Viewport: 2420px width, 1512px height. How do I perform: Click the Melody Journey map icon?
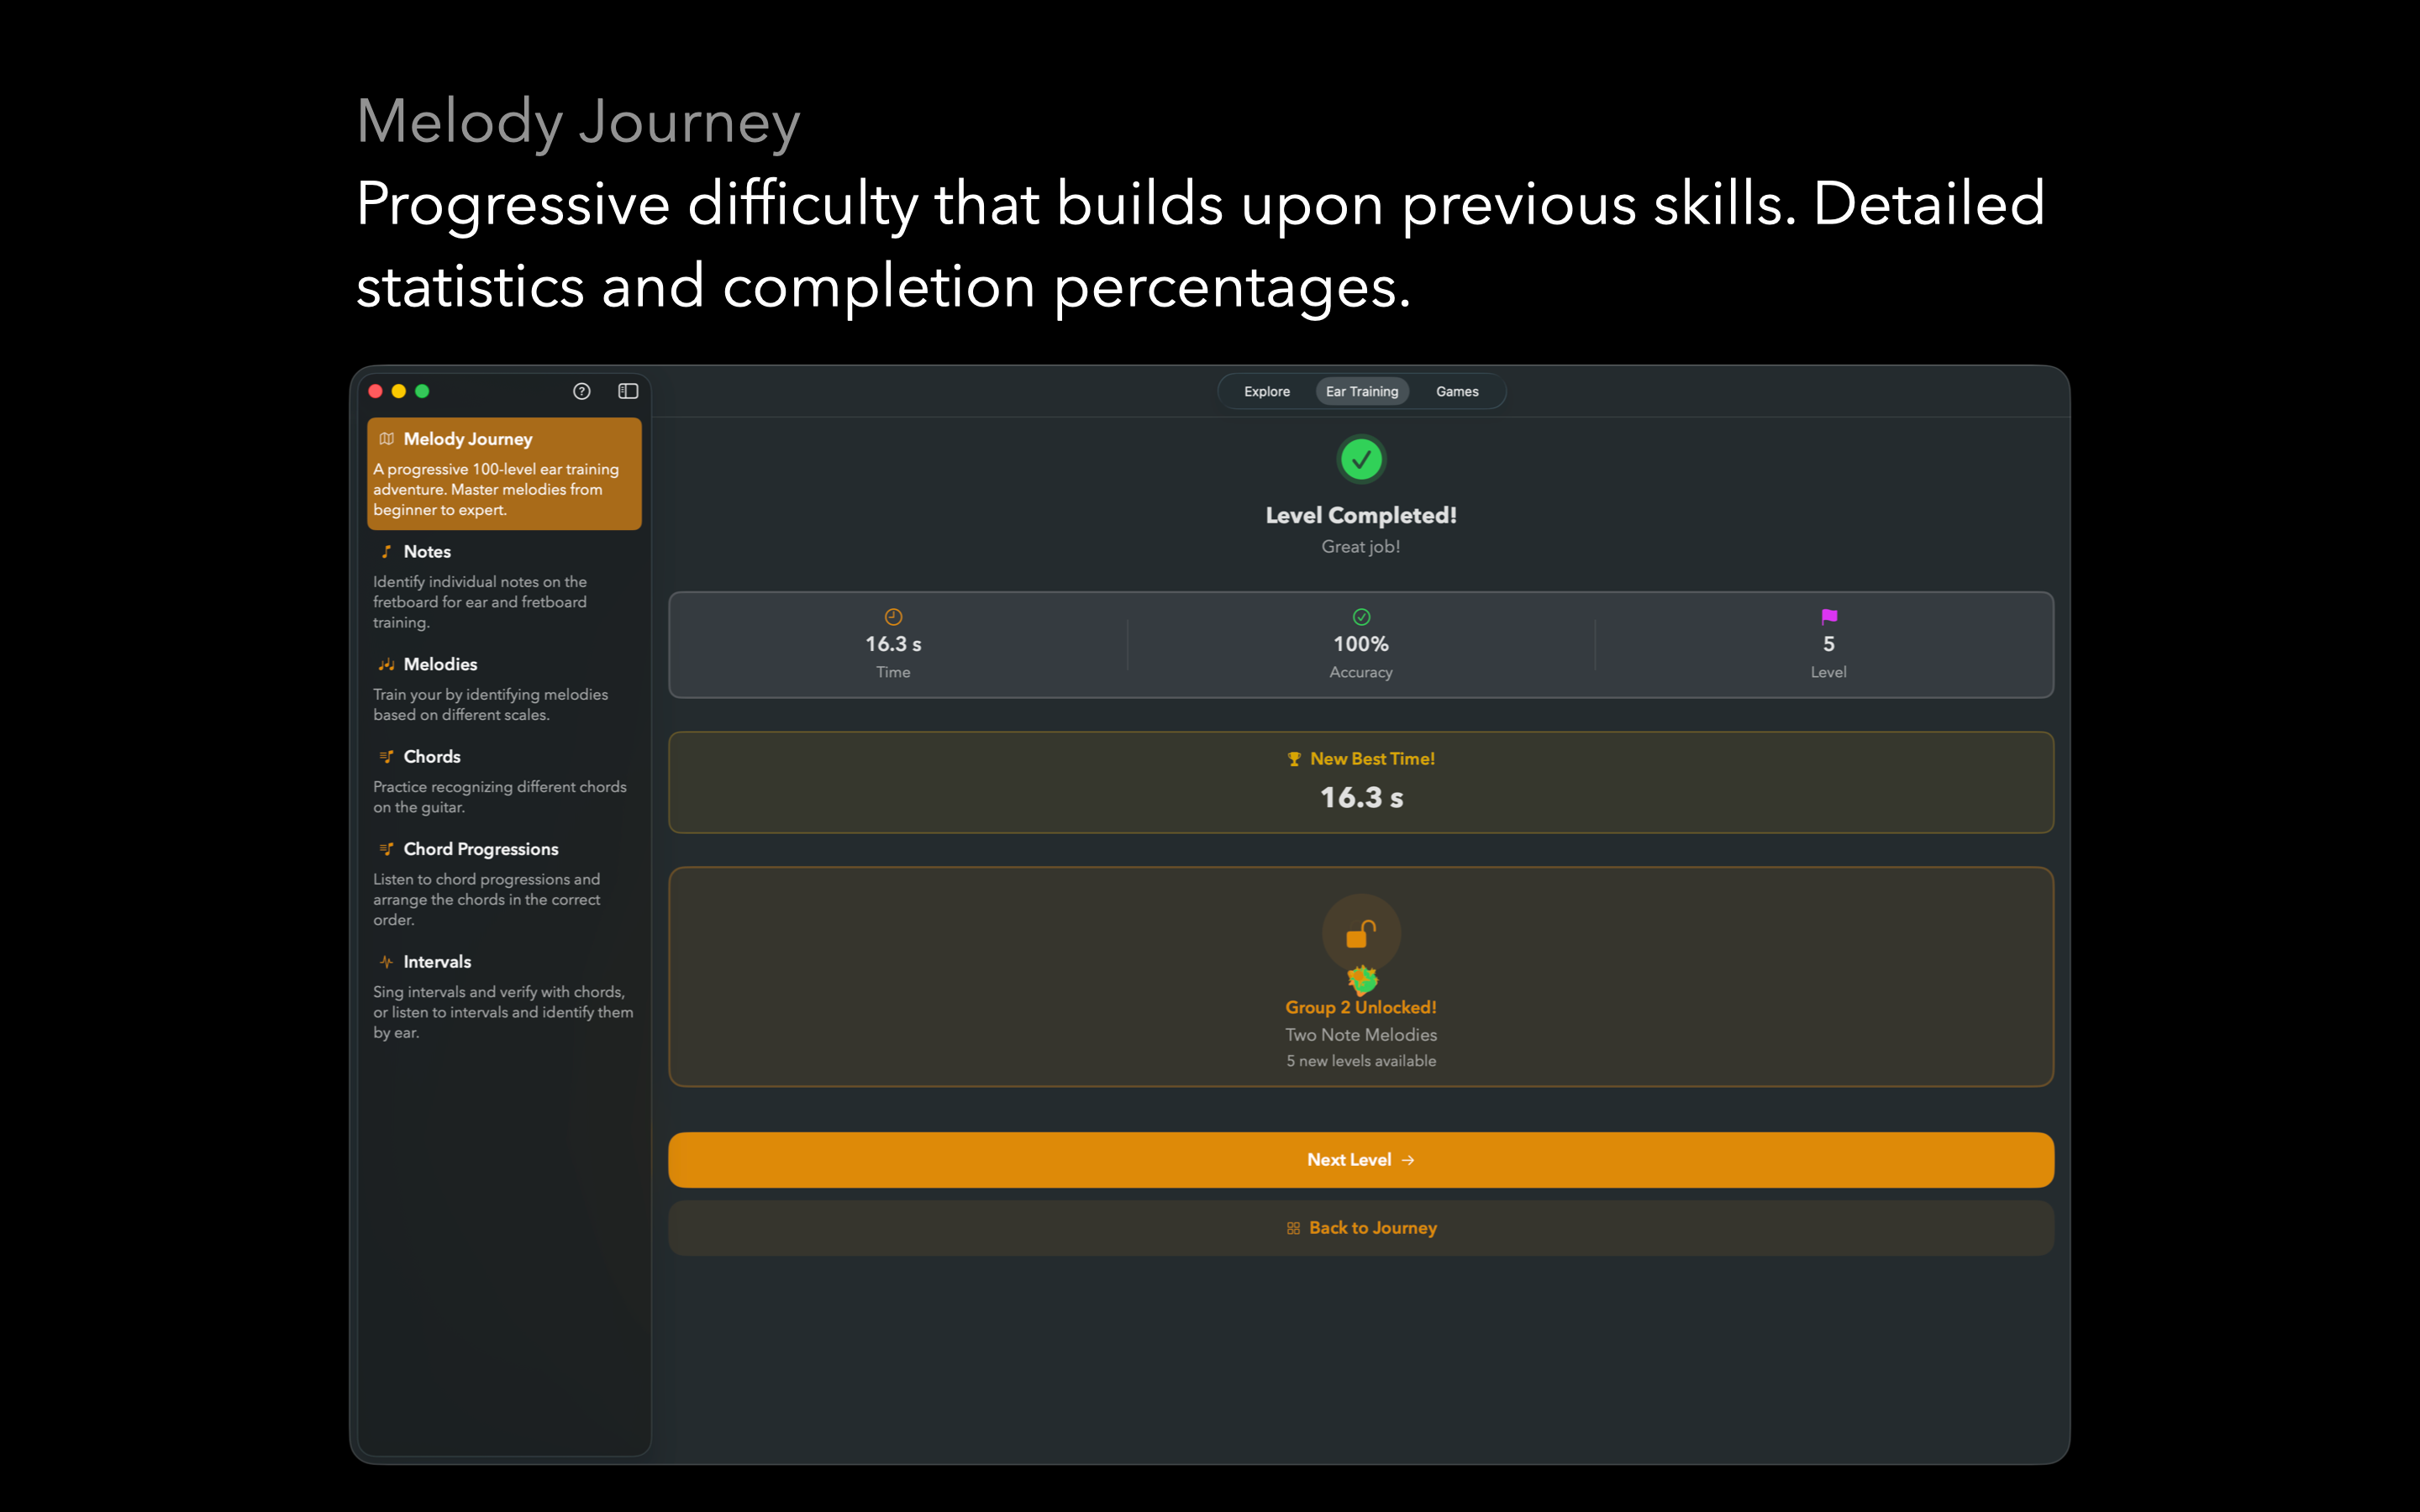tap(387, 439)
